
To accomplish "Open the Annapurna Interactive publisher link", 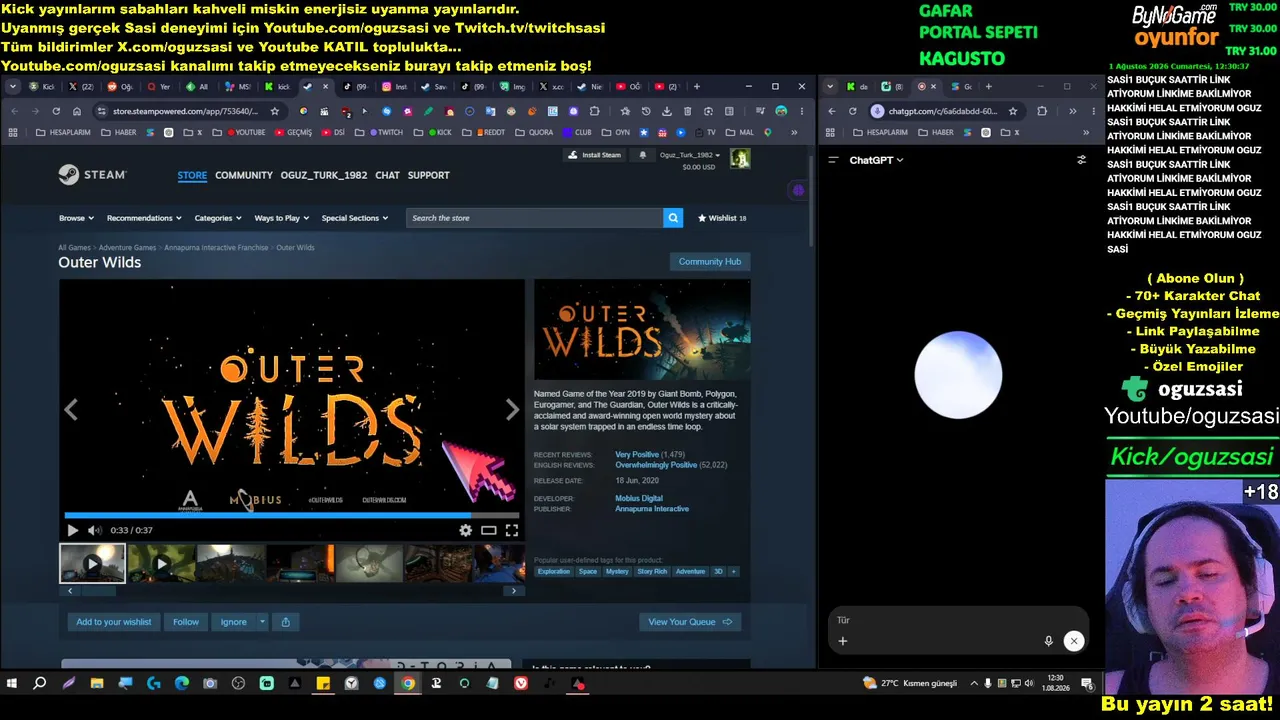I will point(652,509).
